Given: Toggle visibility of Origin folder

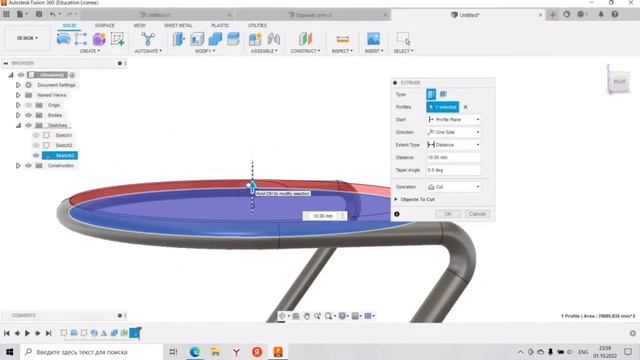Looking at the screenshot, I should (29, 105).
